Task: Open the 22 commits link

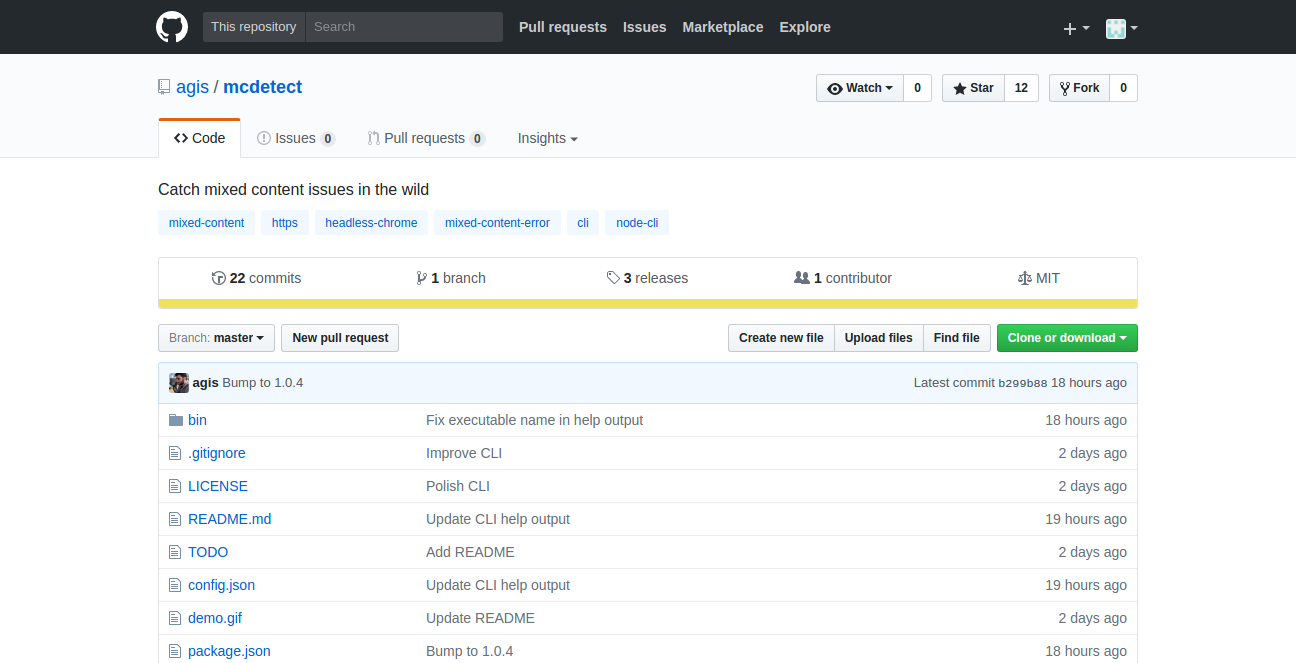Action: tap(256, 278)
